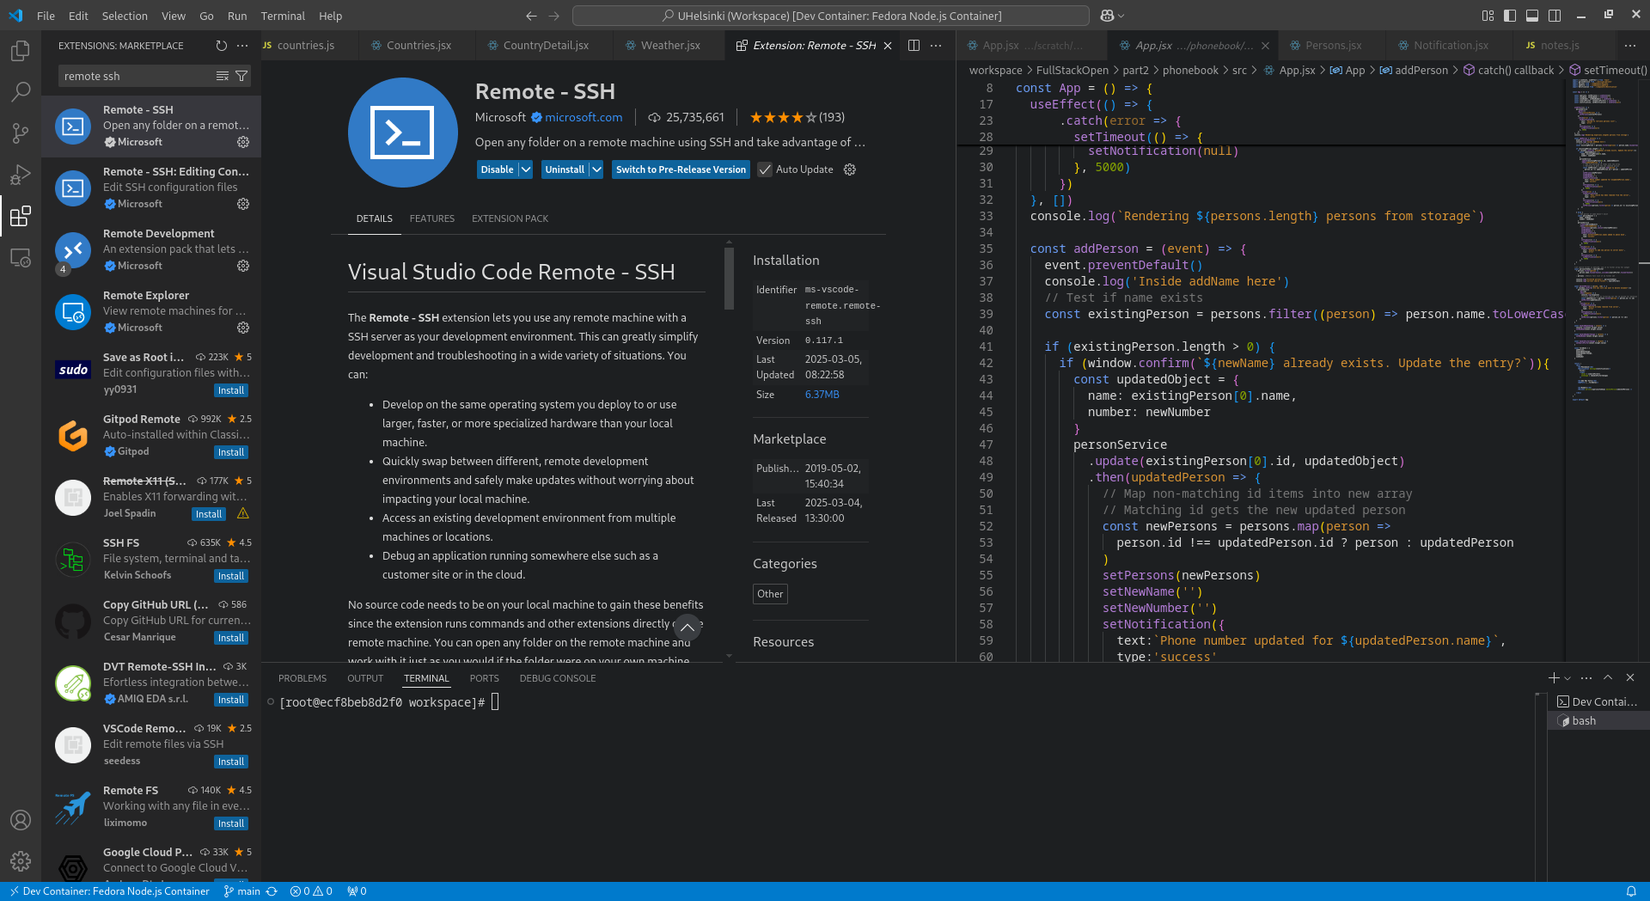
Task: Open the Terminal menu
Action: pyautogui.click(x=283, y=15)
